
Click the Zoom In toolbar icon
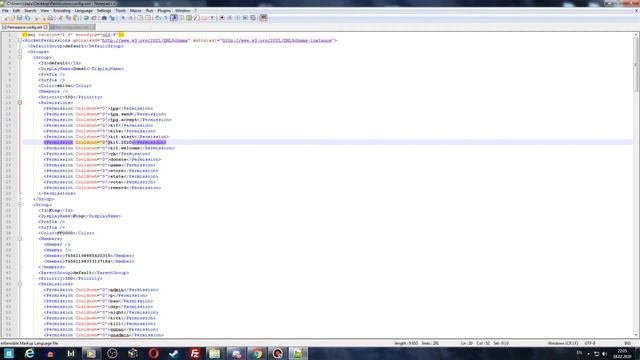[123, 18]
